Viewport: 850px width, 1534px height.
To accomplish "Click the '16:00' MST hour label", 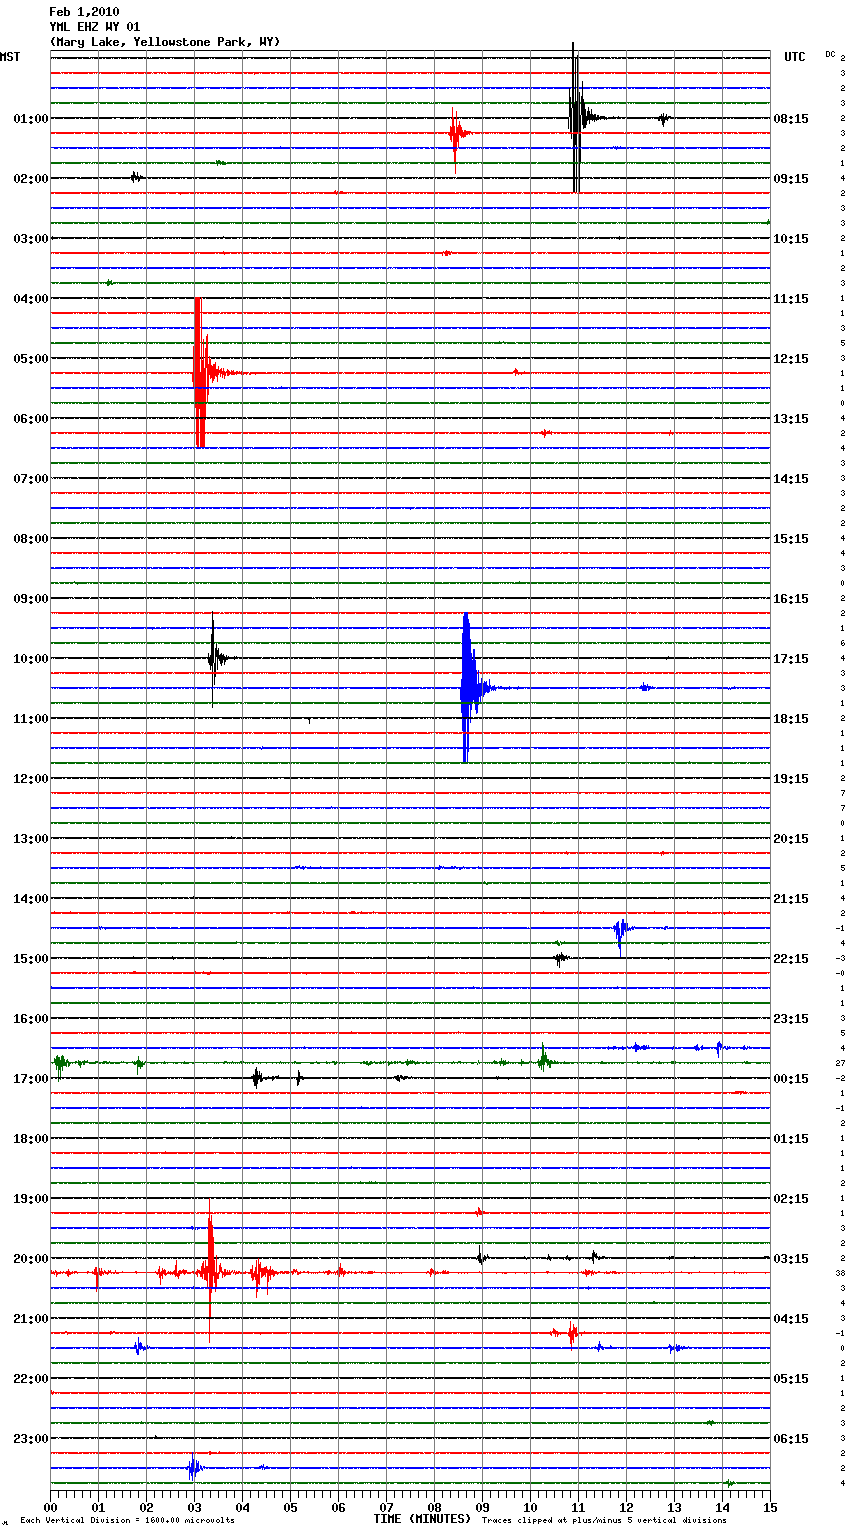I will pyautogui.click(x=30, y=1018).
